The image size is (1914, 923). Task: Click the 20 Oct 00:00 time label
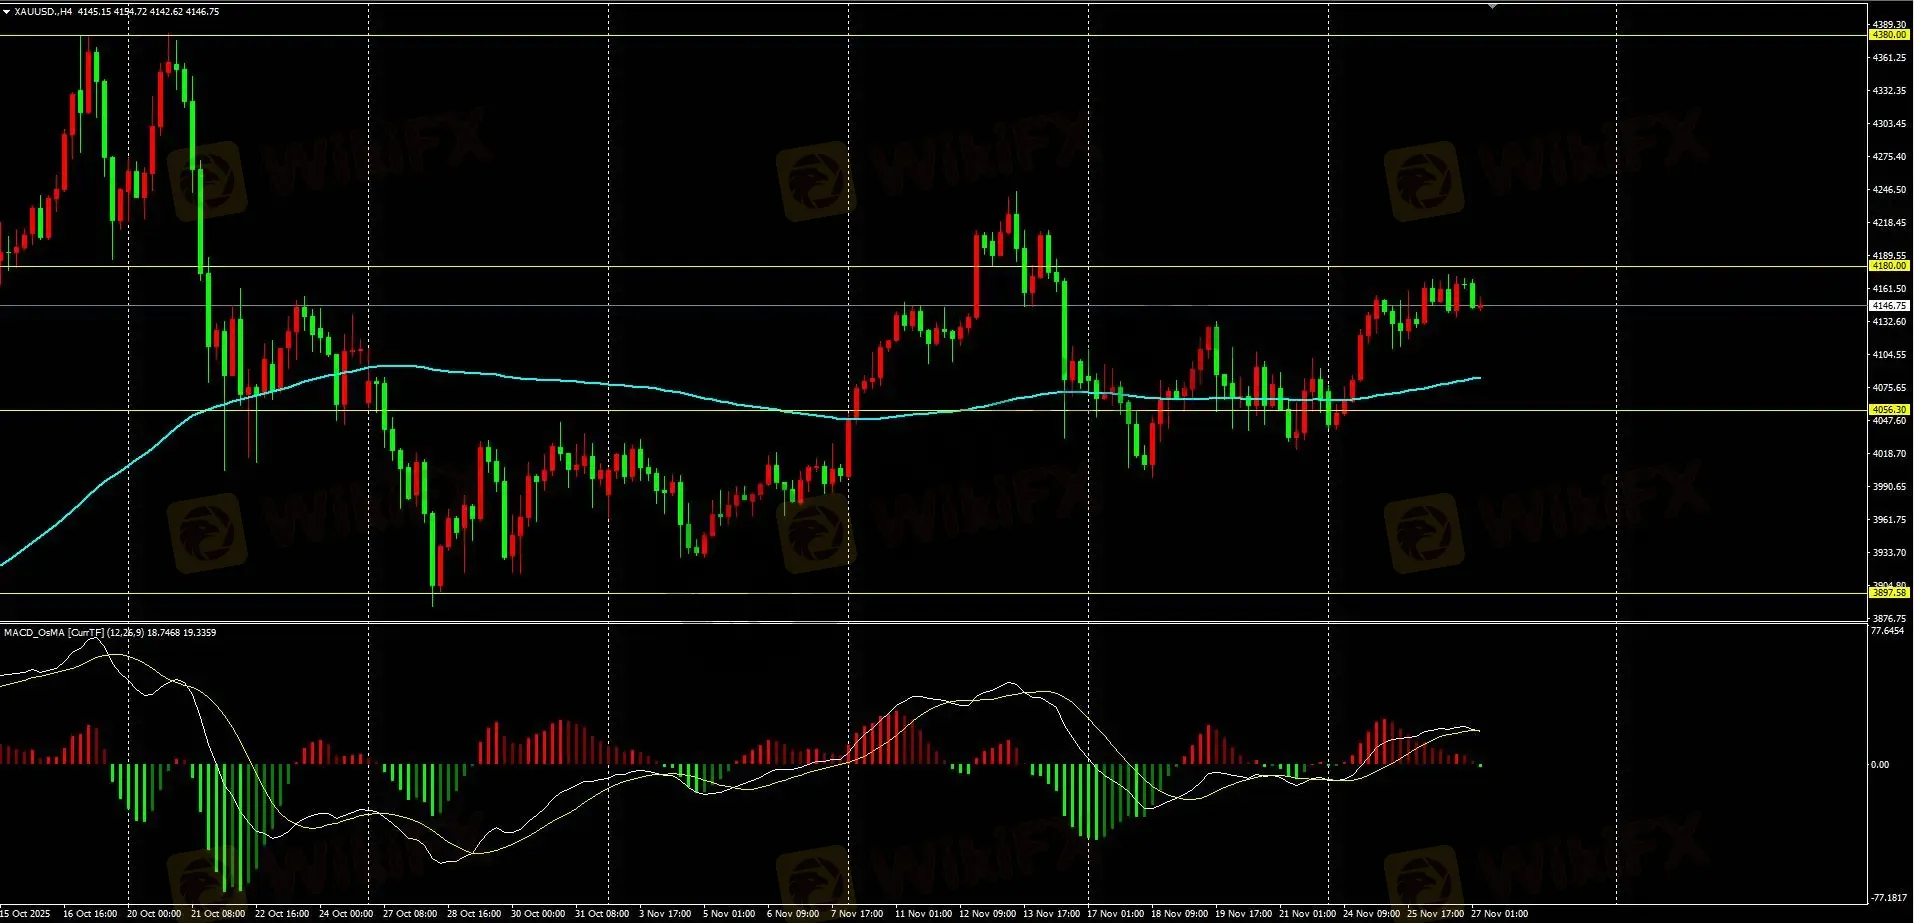tap(154, 913)
